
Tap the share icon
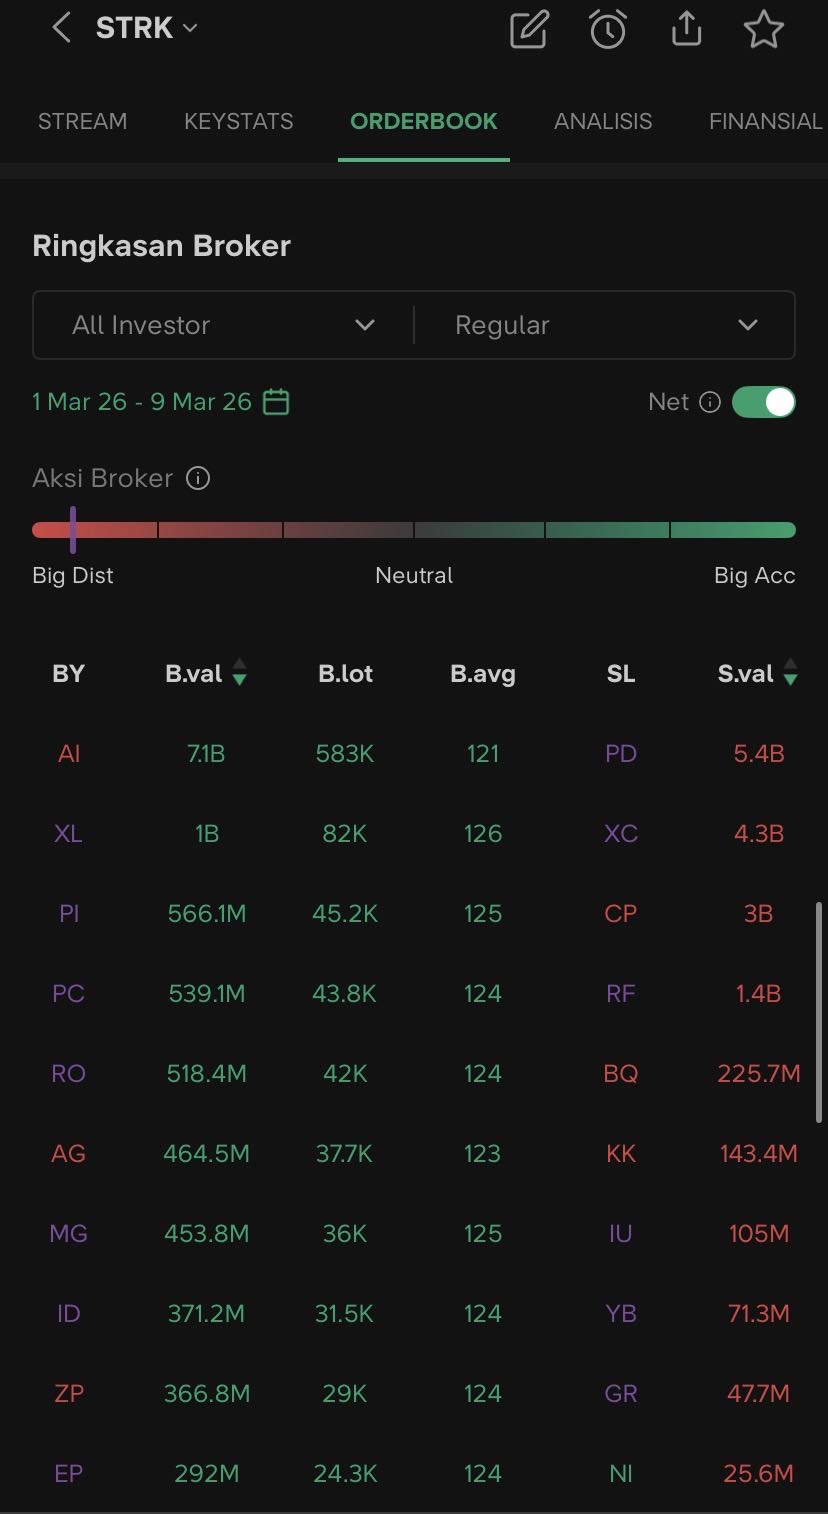coord(686,30)
